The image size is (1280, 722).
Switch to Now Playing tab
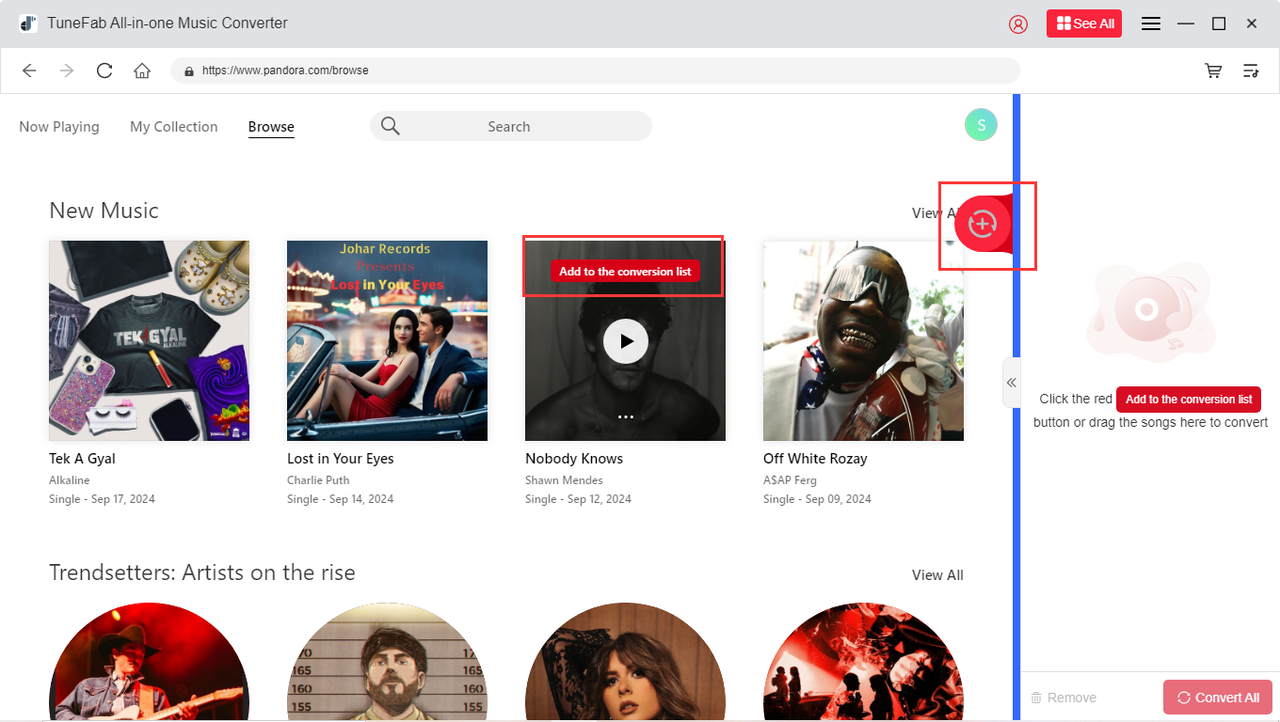[59, 127]
